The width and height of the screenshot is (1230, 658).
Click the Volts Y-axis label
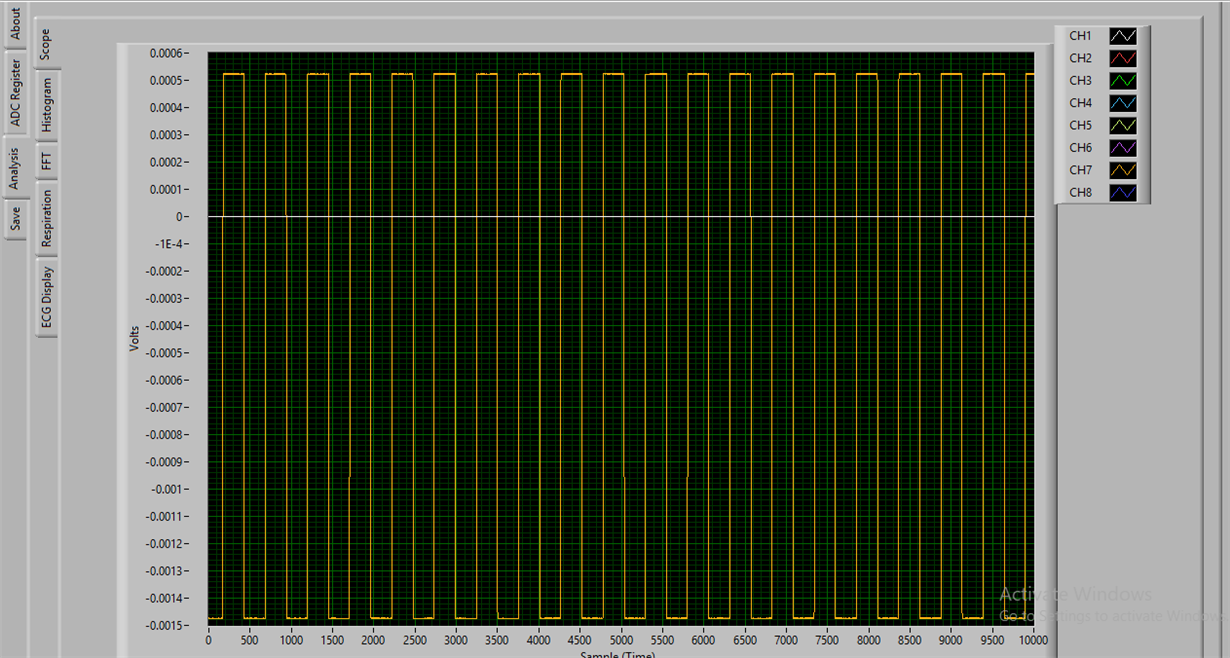tap(134, 339)
